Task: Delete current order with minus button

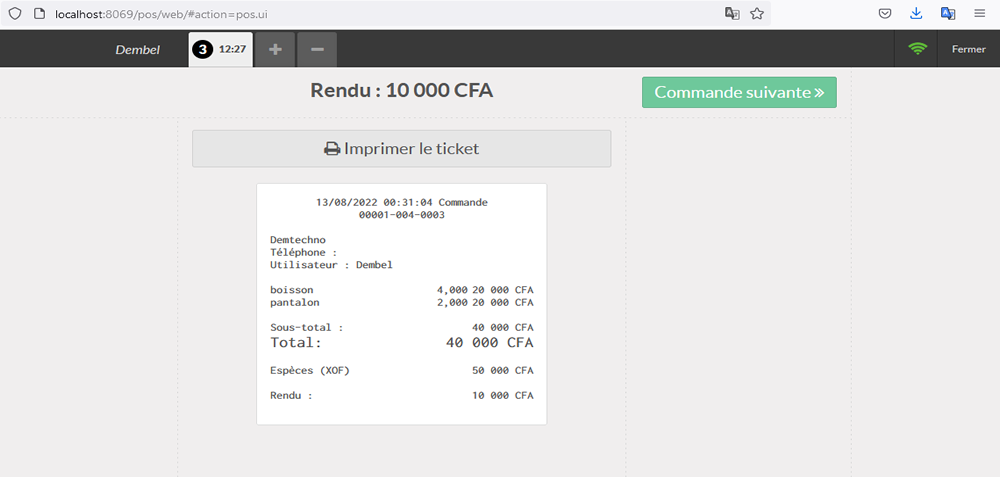Action: pyautogui.click(x=316, y=49)
